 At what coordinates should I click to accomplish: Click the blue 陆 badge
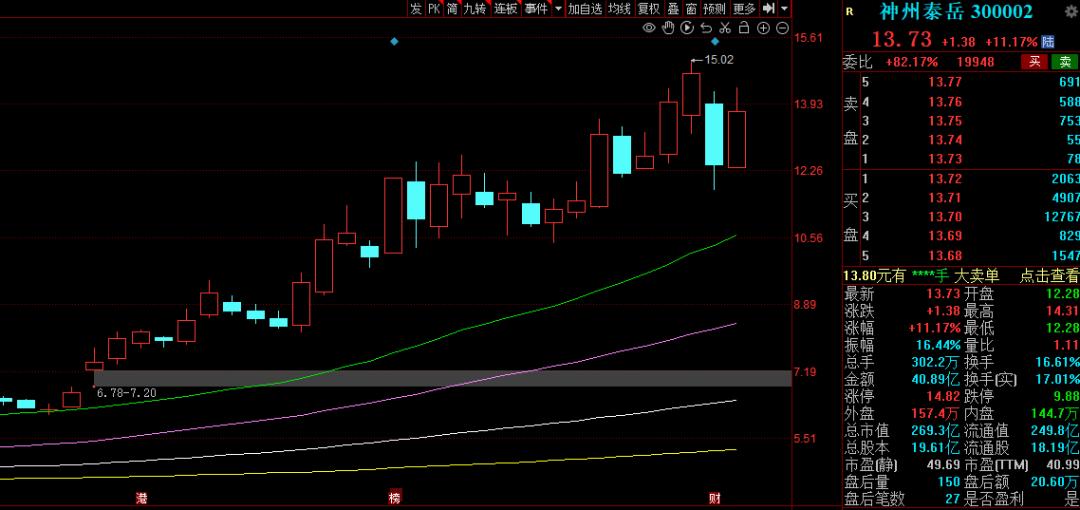1048,41
